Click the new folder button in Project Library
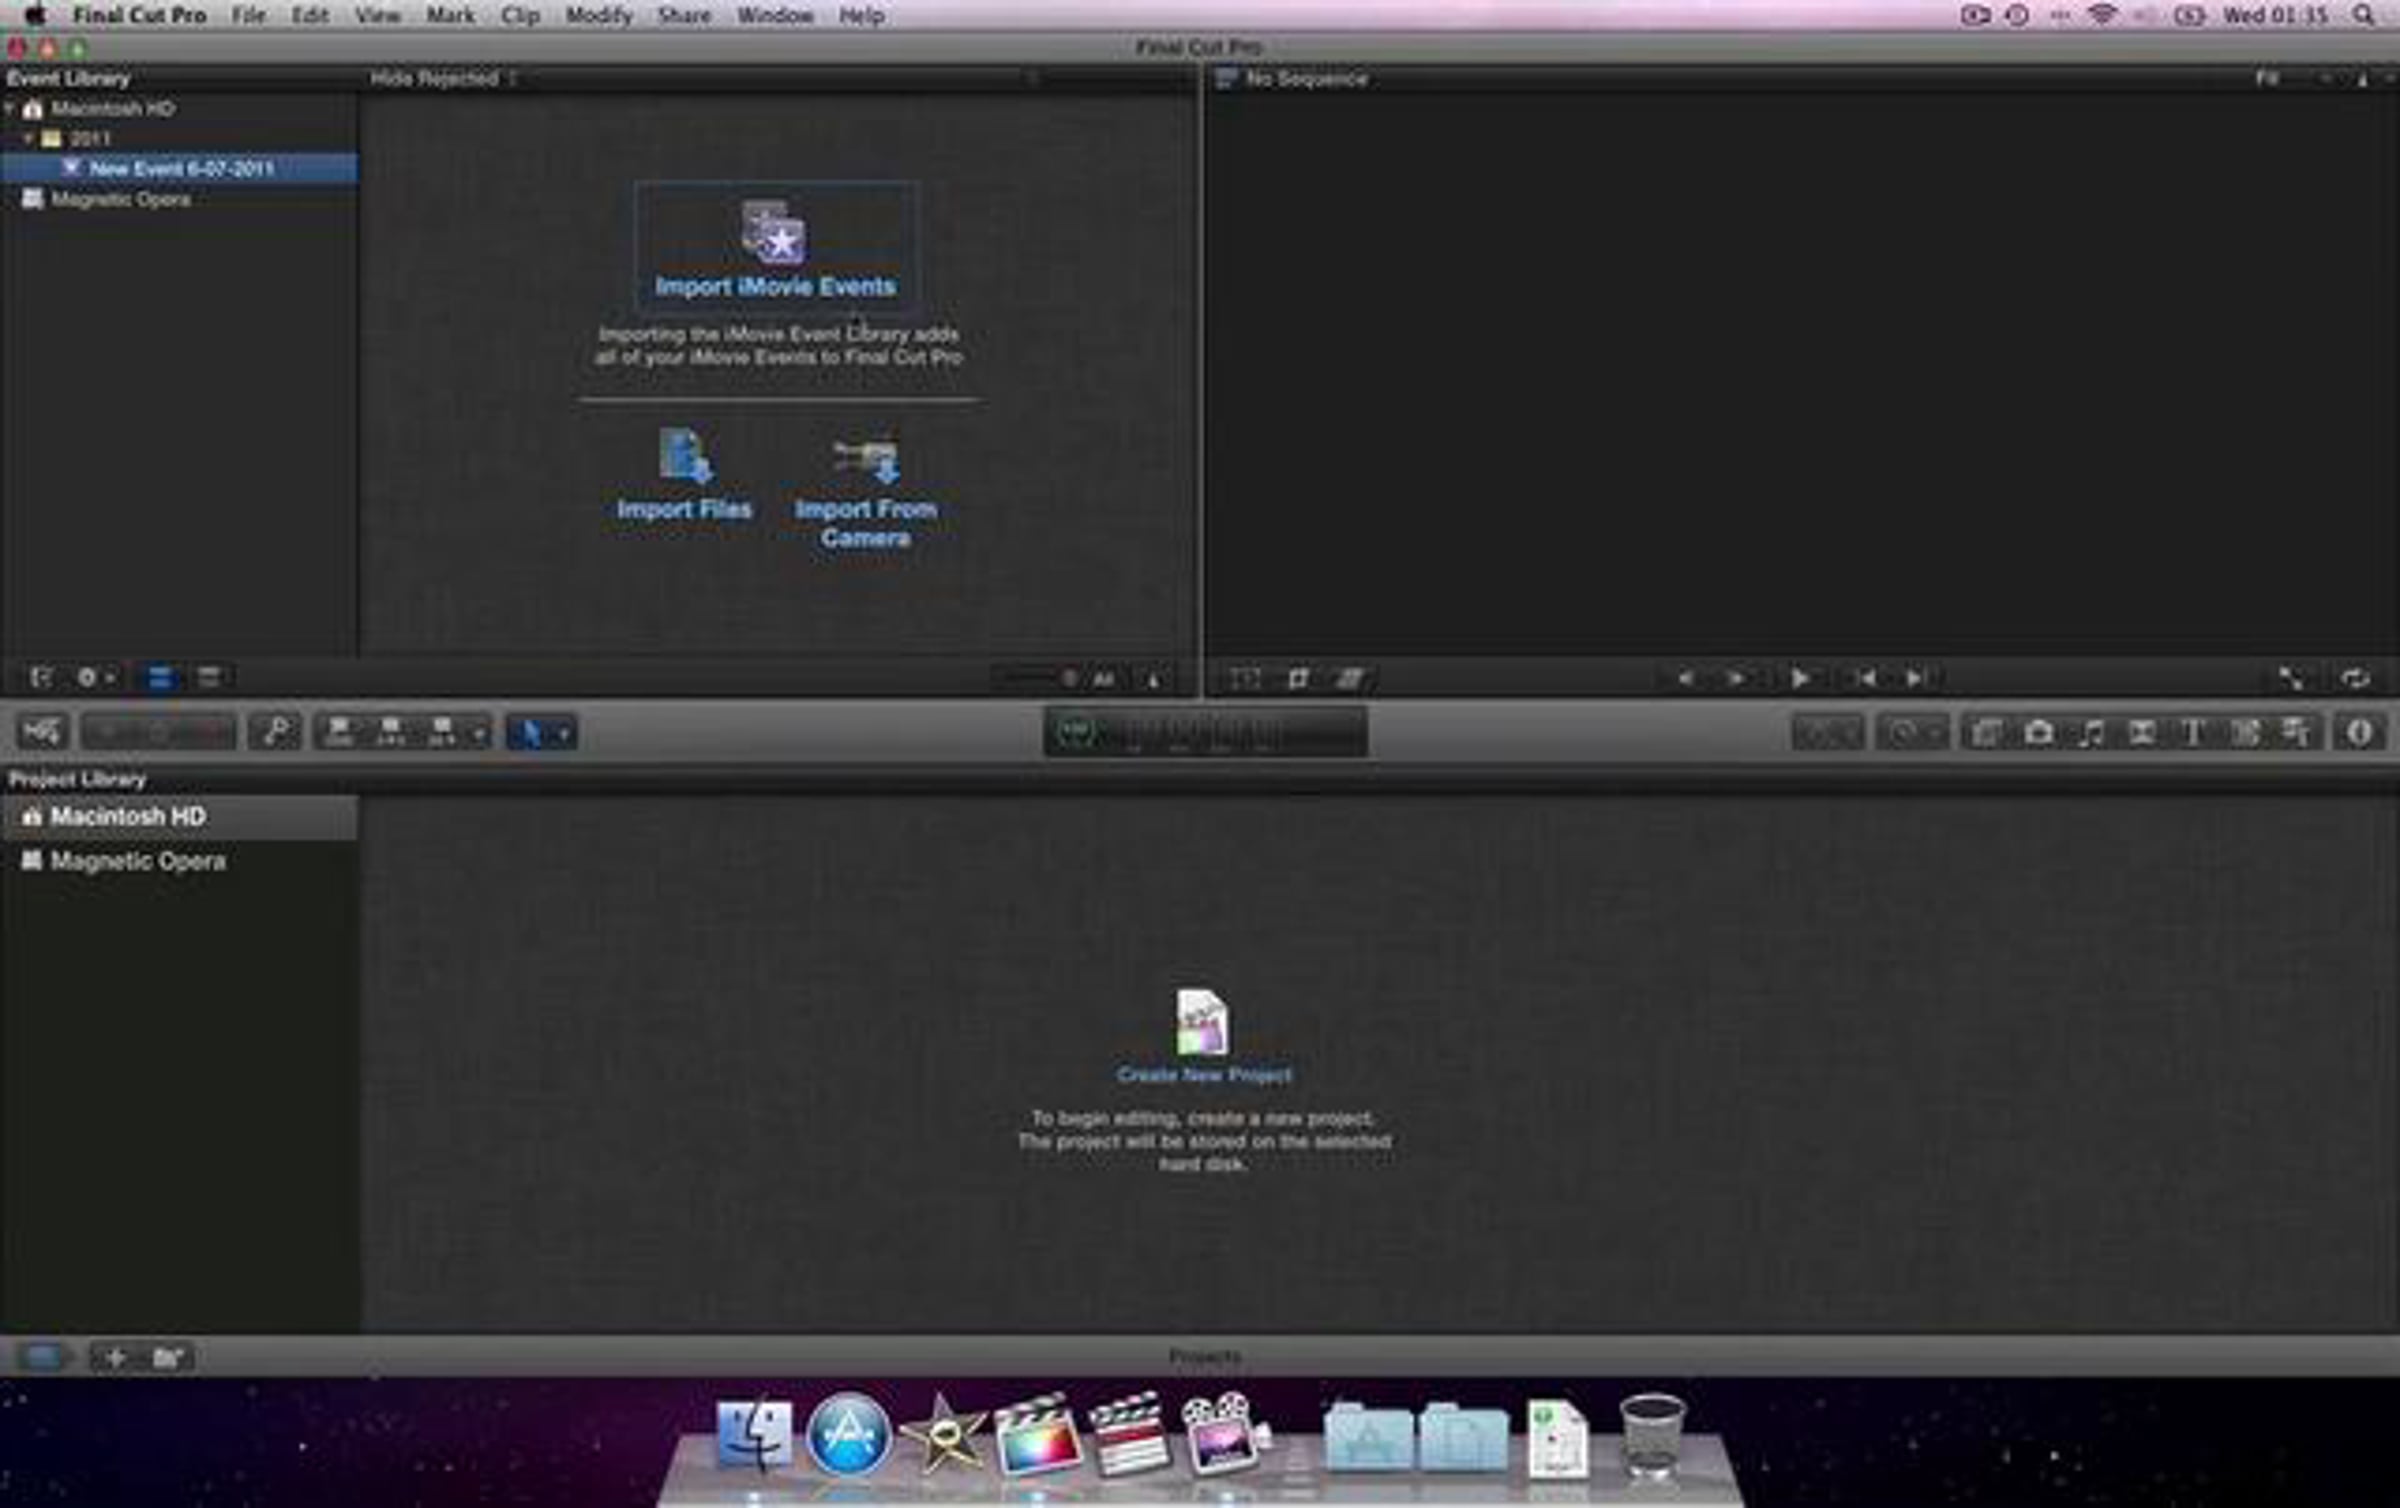Image resolution: width=2400 pixels, height=1508 pixels. coord(167,1357)
